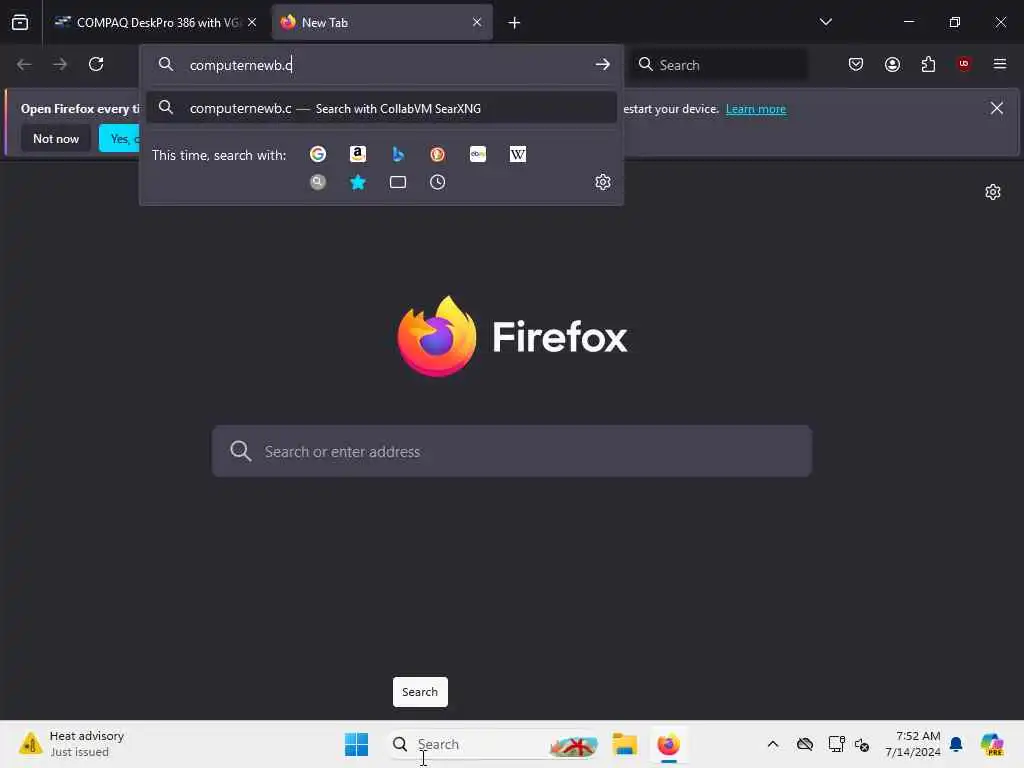Follow the Learn more link
Image resolution: width=1024 pixels, height=768 pixels.
coord(756,109)
